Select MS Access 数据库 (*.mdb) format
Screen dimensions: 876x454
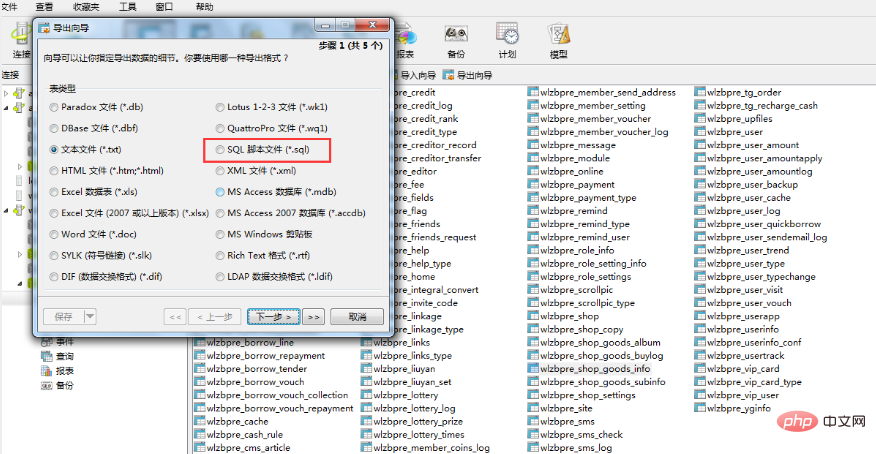pyautogui.click(x=220, y=192)
